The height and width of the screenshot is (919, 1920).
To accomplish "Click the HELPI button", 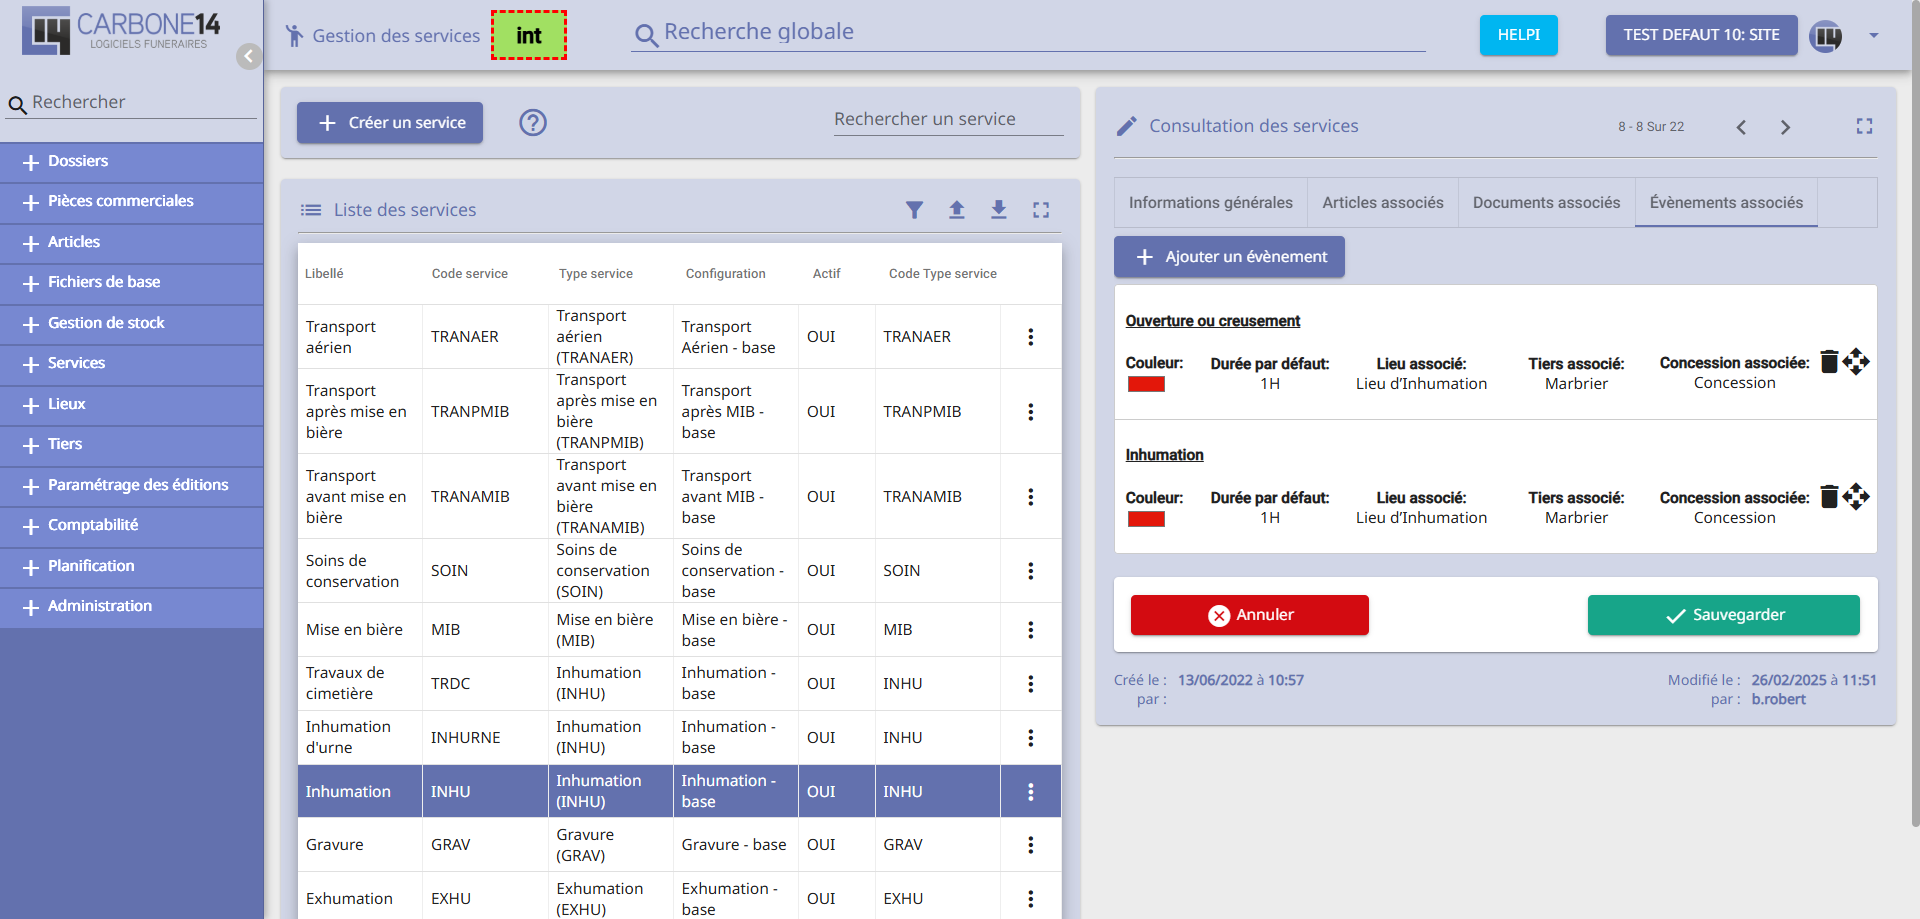I will click(x=1518, y=35).
